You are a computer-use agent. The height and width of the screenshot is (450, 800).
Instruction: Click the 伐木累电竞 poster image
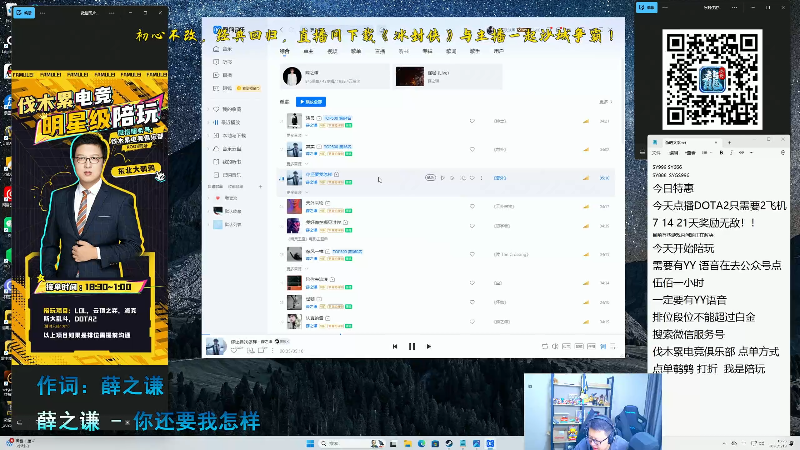click(x=90, y=215)
